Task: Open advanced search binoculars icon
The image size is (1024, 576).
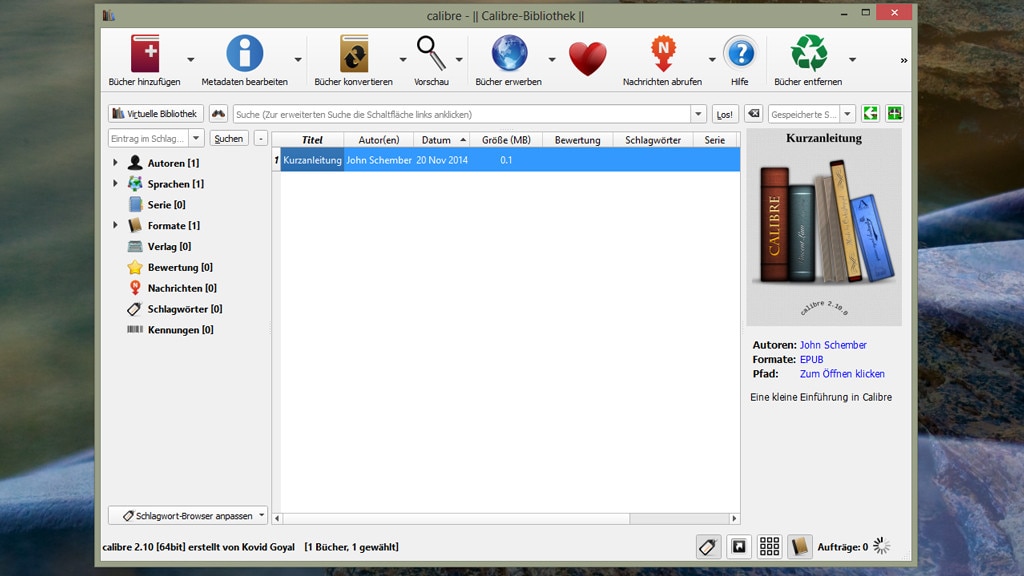Action: click(218, 114)
